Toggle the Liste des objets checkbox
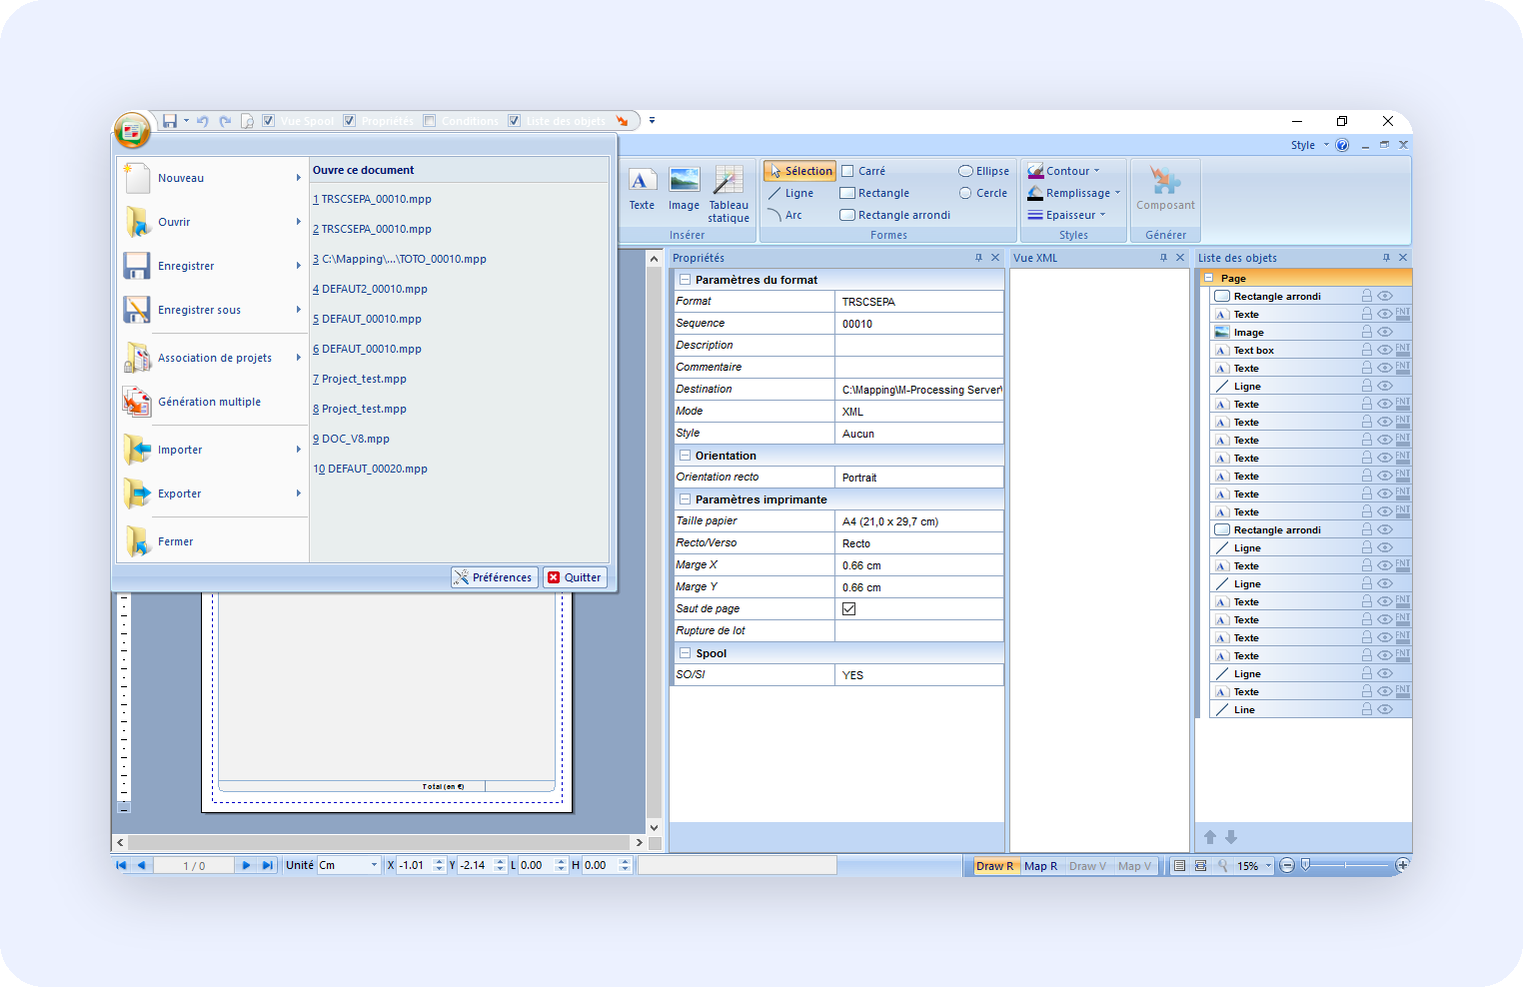 coord(514,121)
